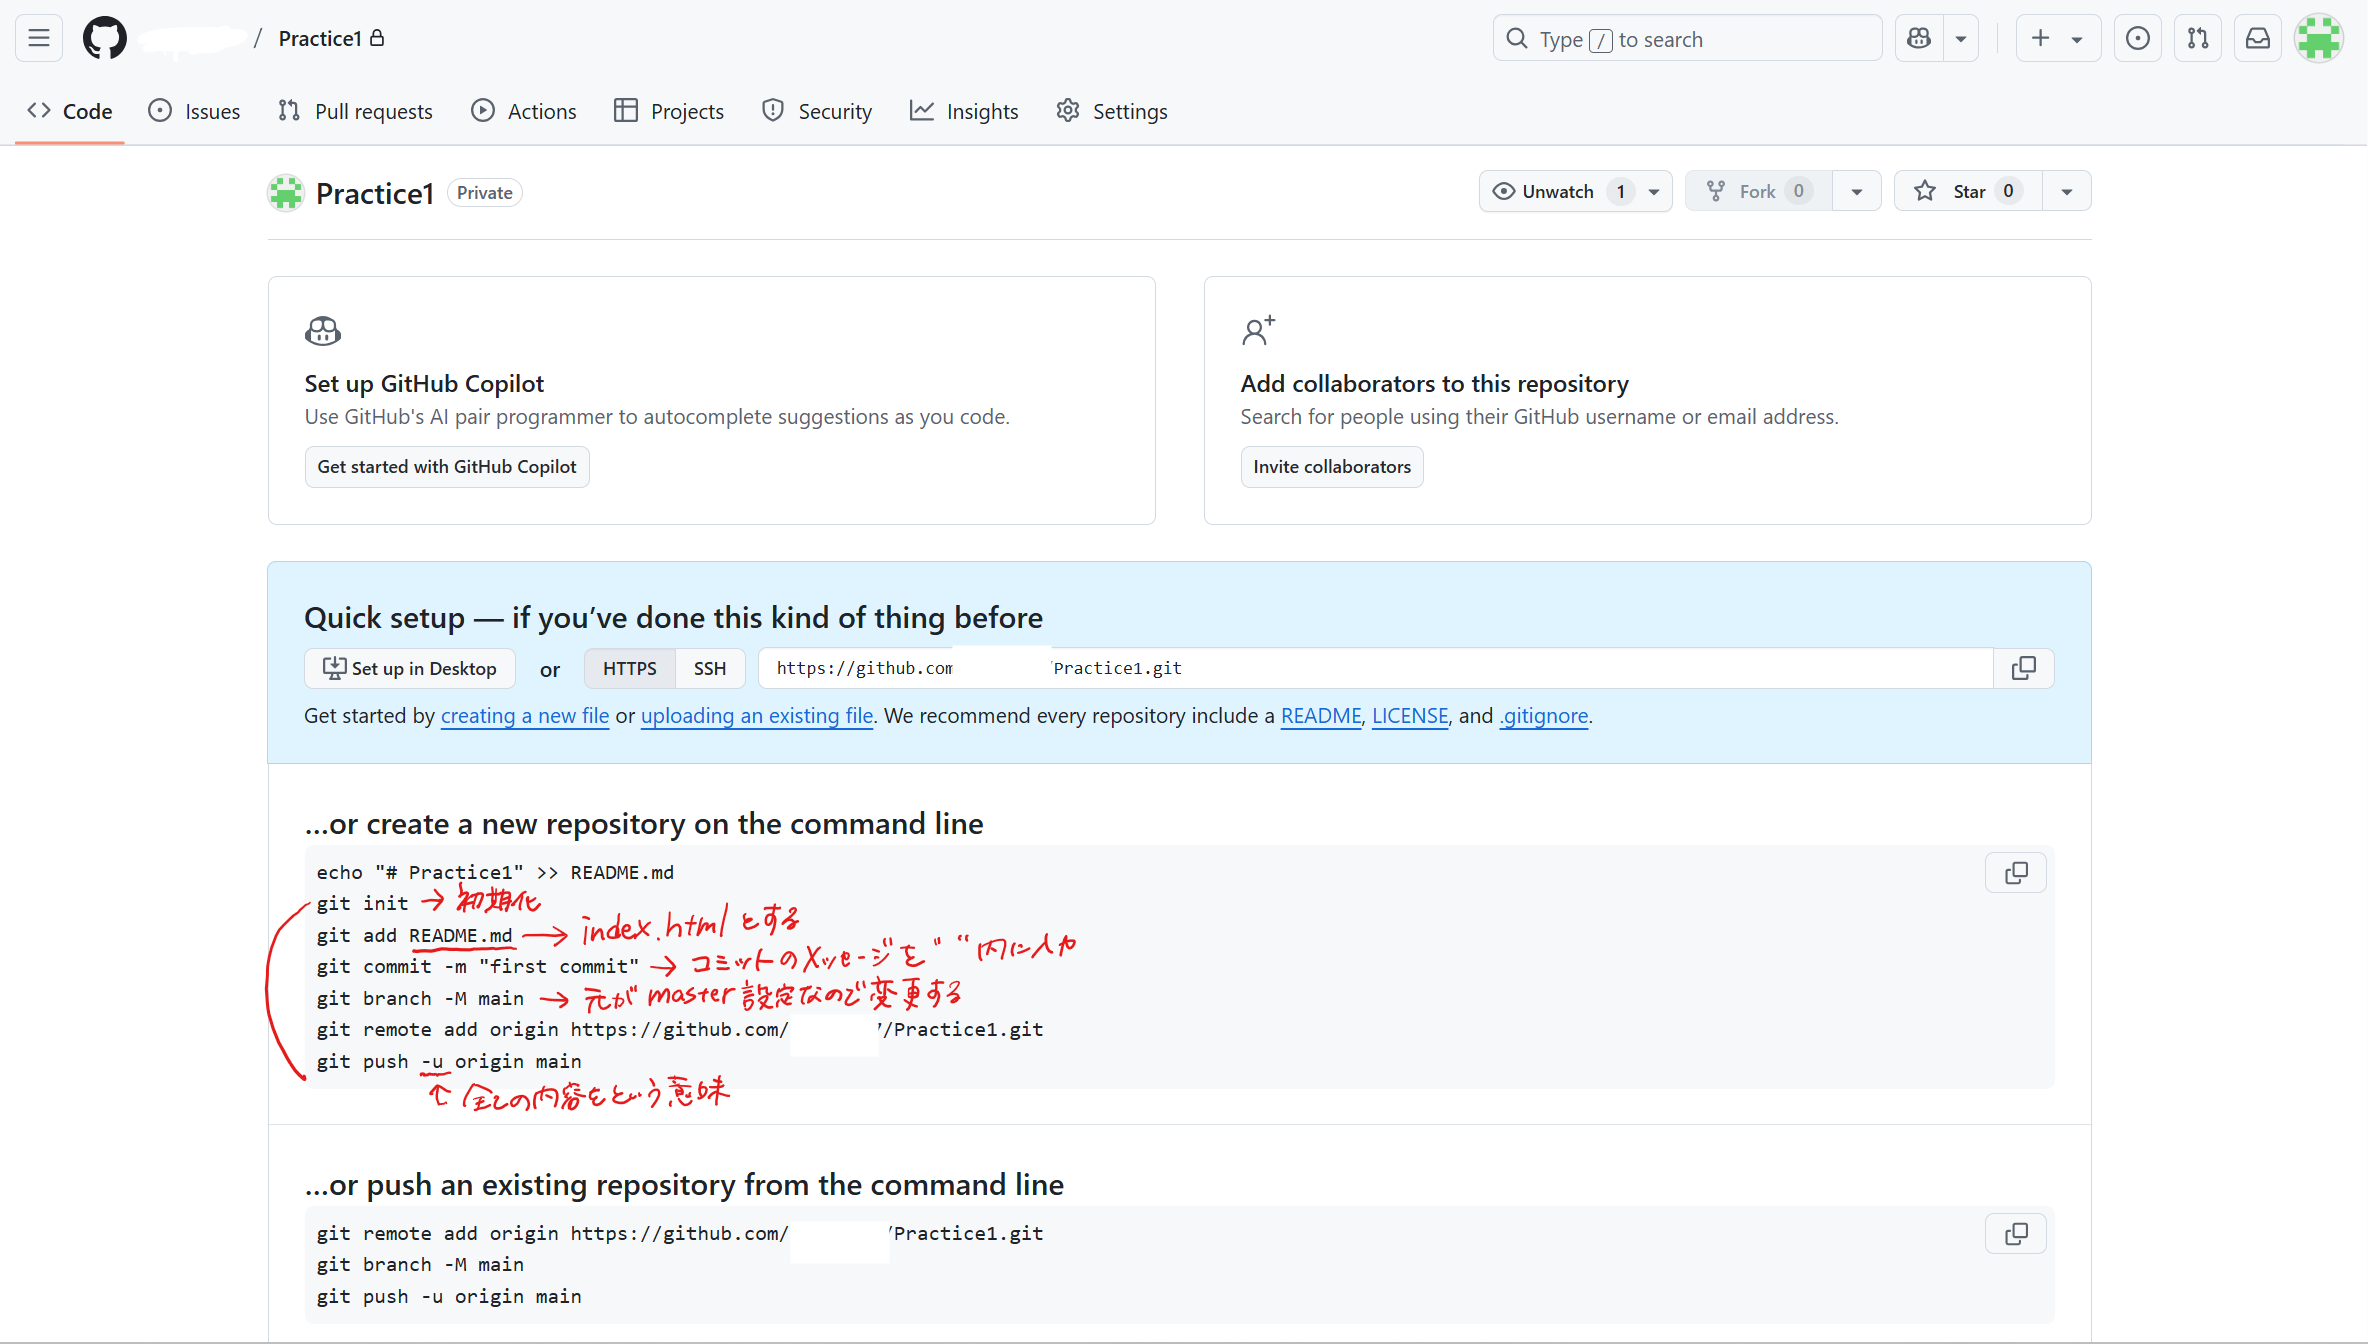Open the hamburger navigation menu

39,38
